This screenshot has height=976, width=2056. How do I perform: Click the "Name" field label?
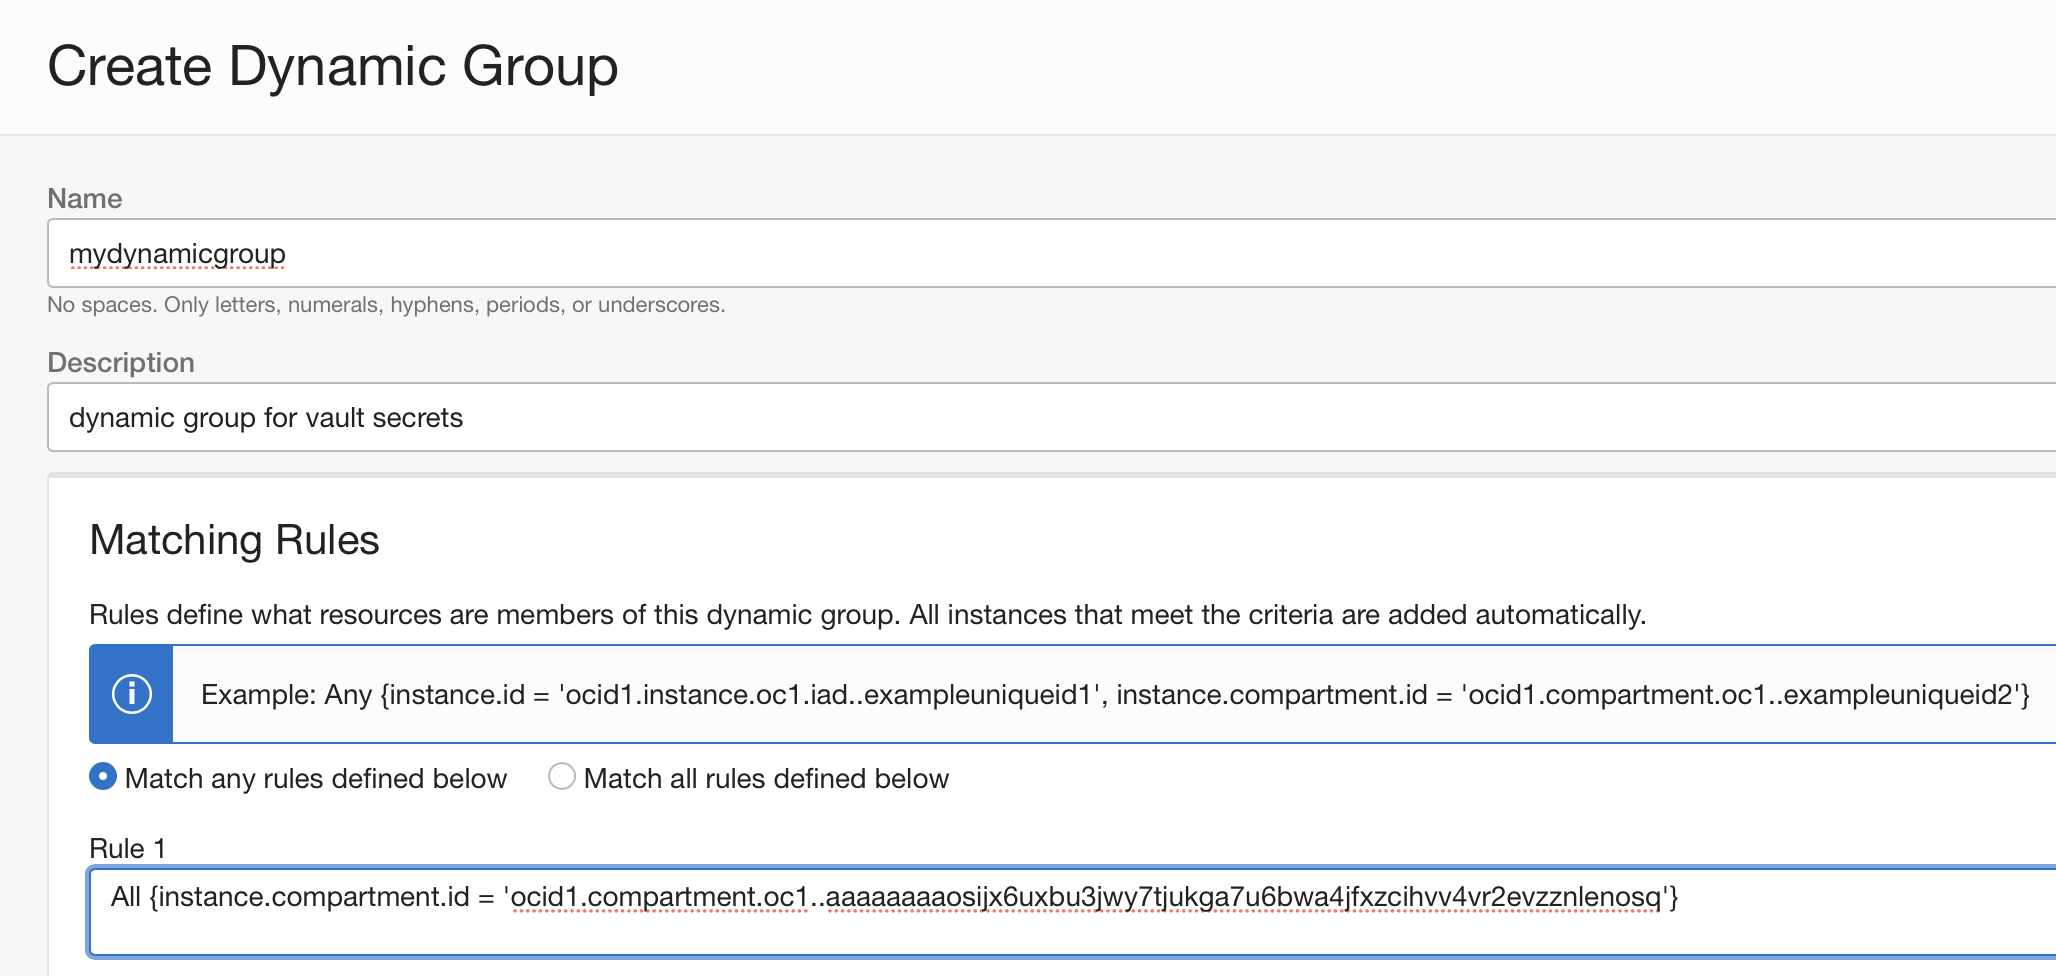tap(85, 199)
